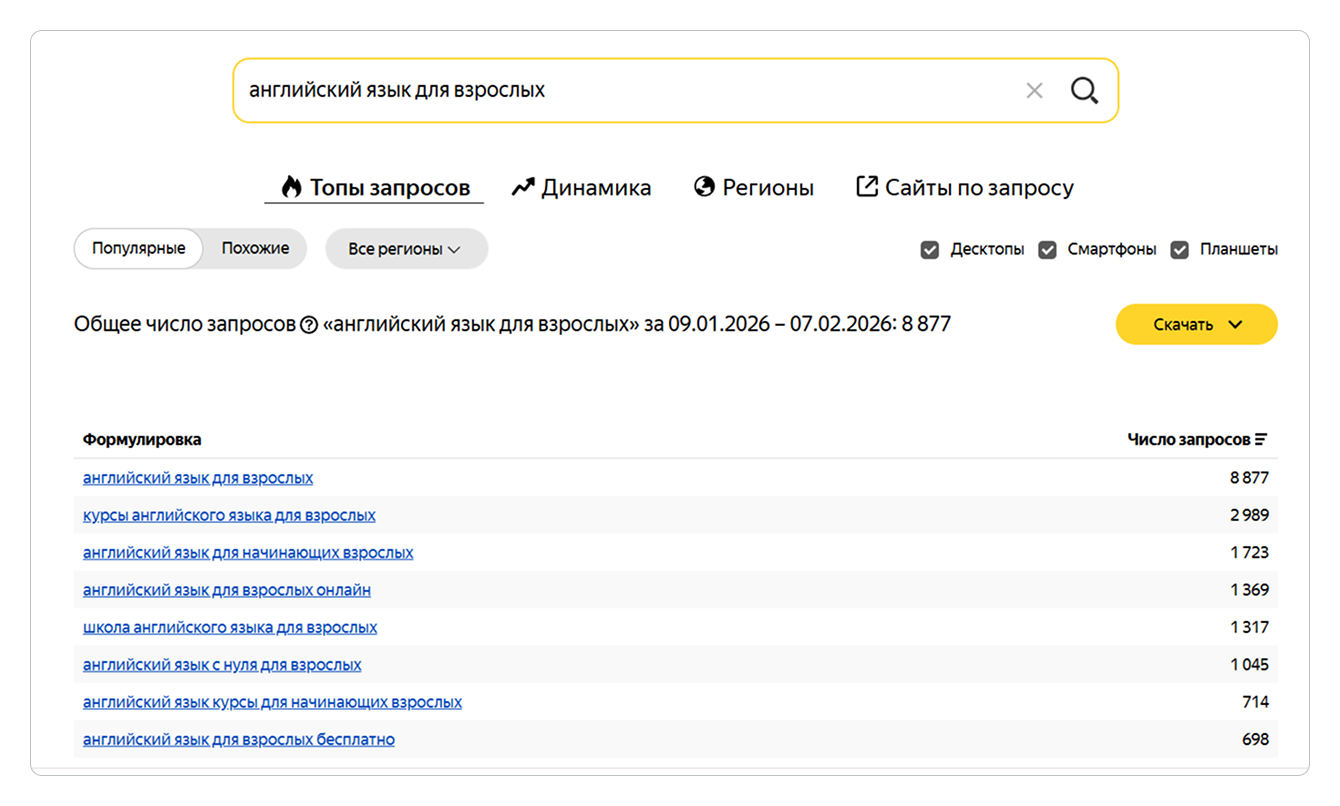The image size is (1340, 806).
Task: Expand the Все регионы dropdown
Action: [406, 249]
